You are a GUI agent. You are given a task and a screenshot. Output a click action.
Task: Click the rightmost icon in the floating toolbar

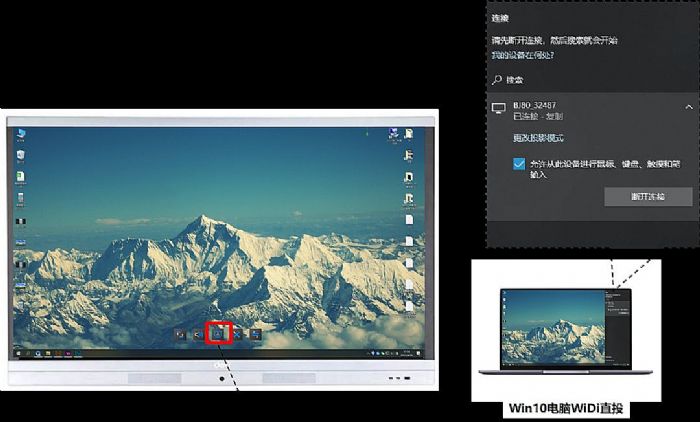257,335
